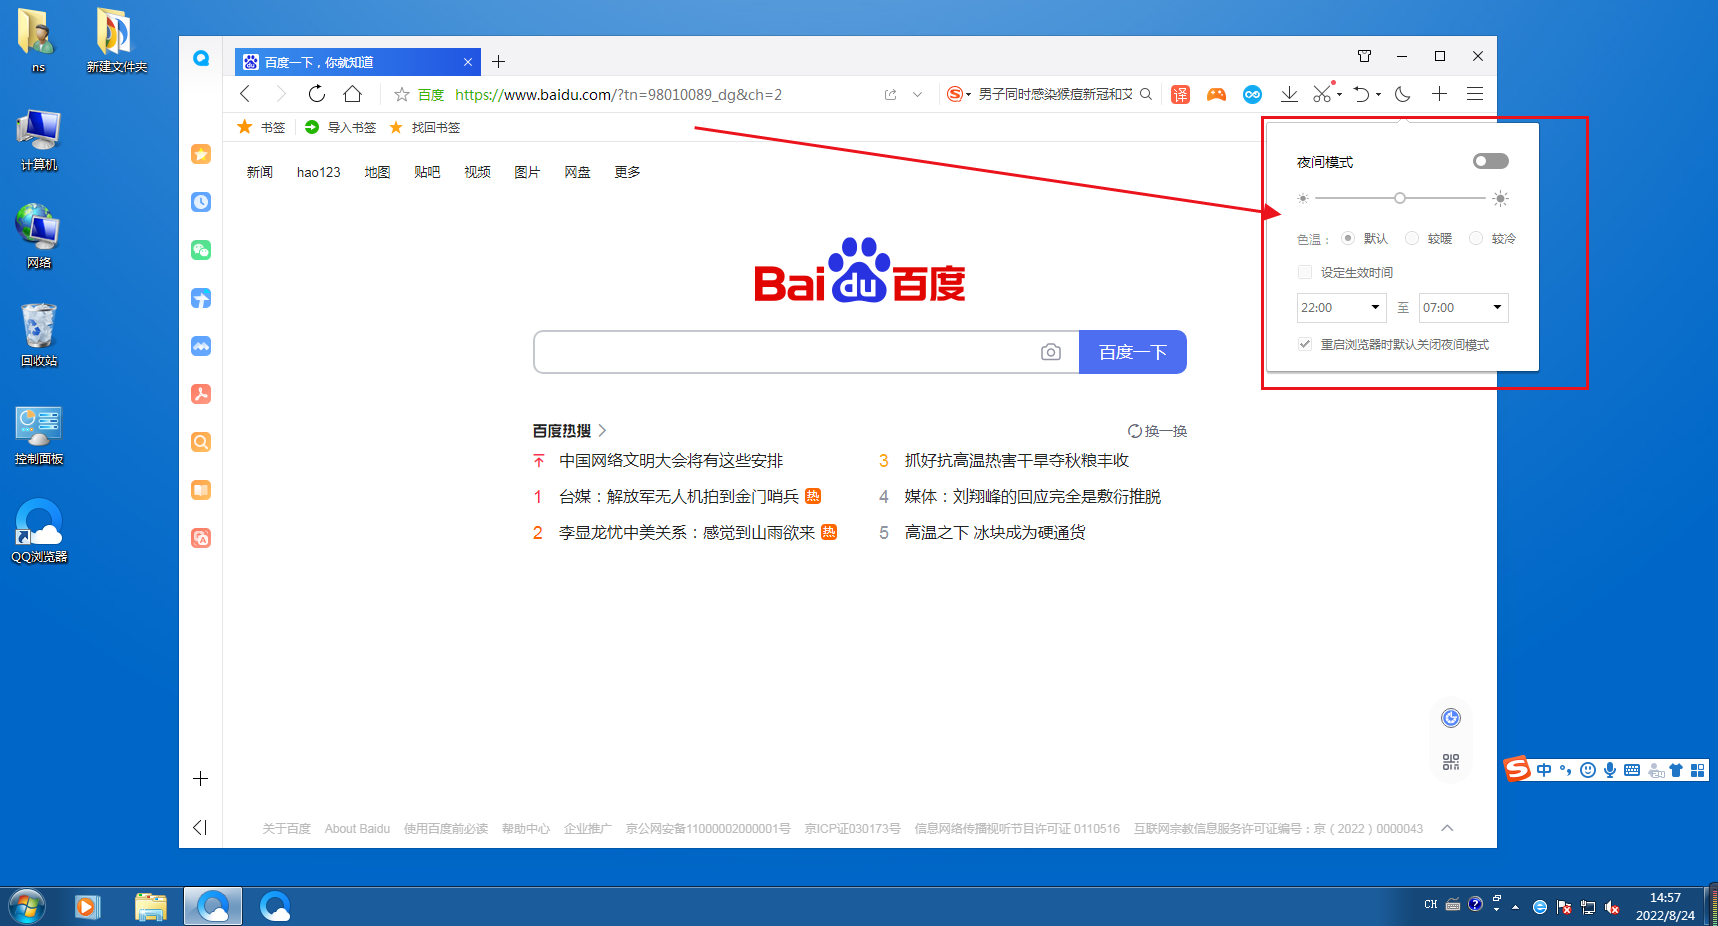The height and width of the screenshot is (926, 1718).
Task: Refresh the Baidu page
Action: (x=317, y=94)
